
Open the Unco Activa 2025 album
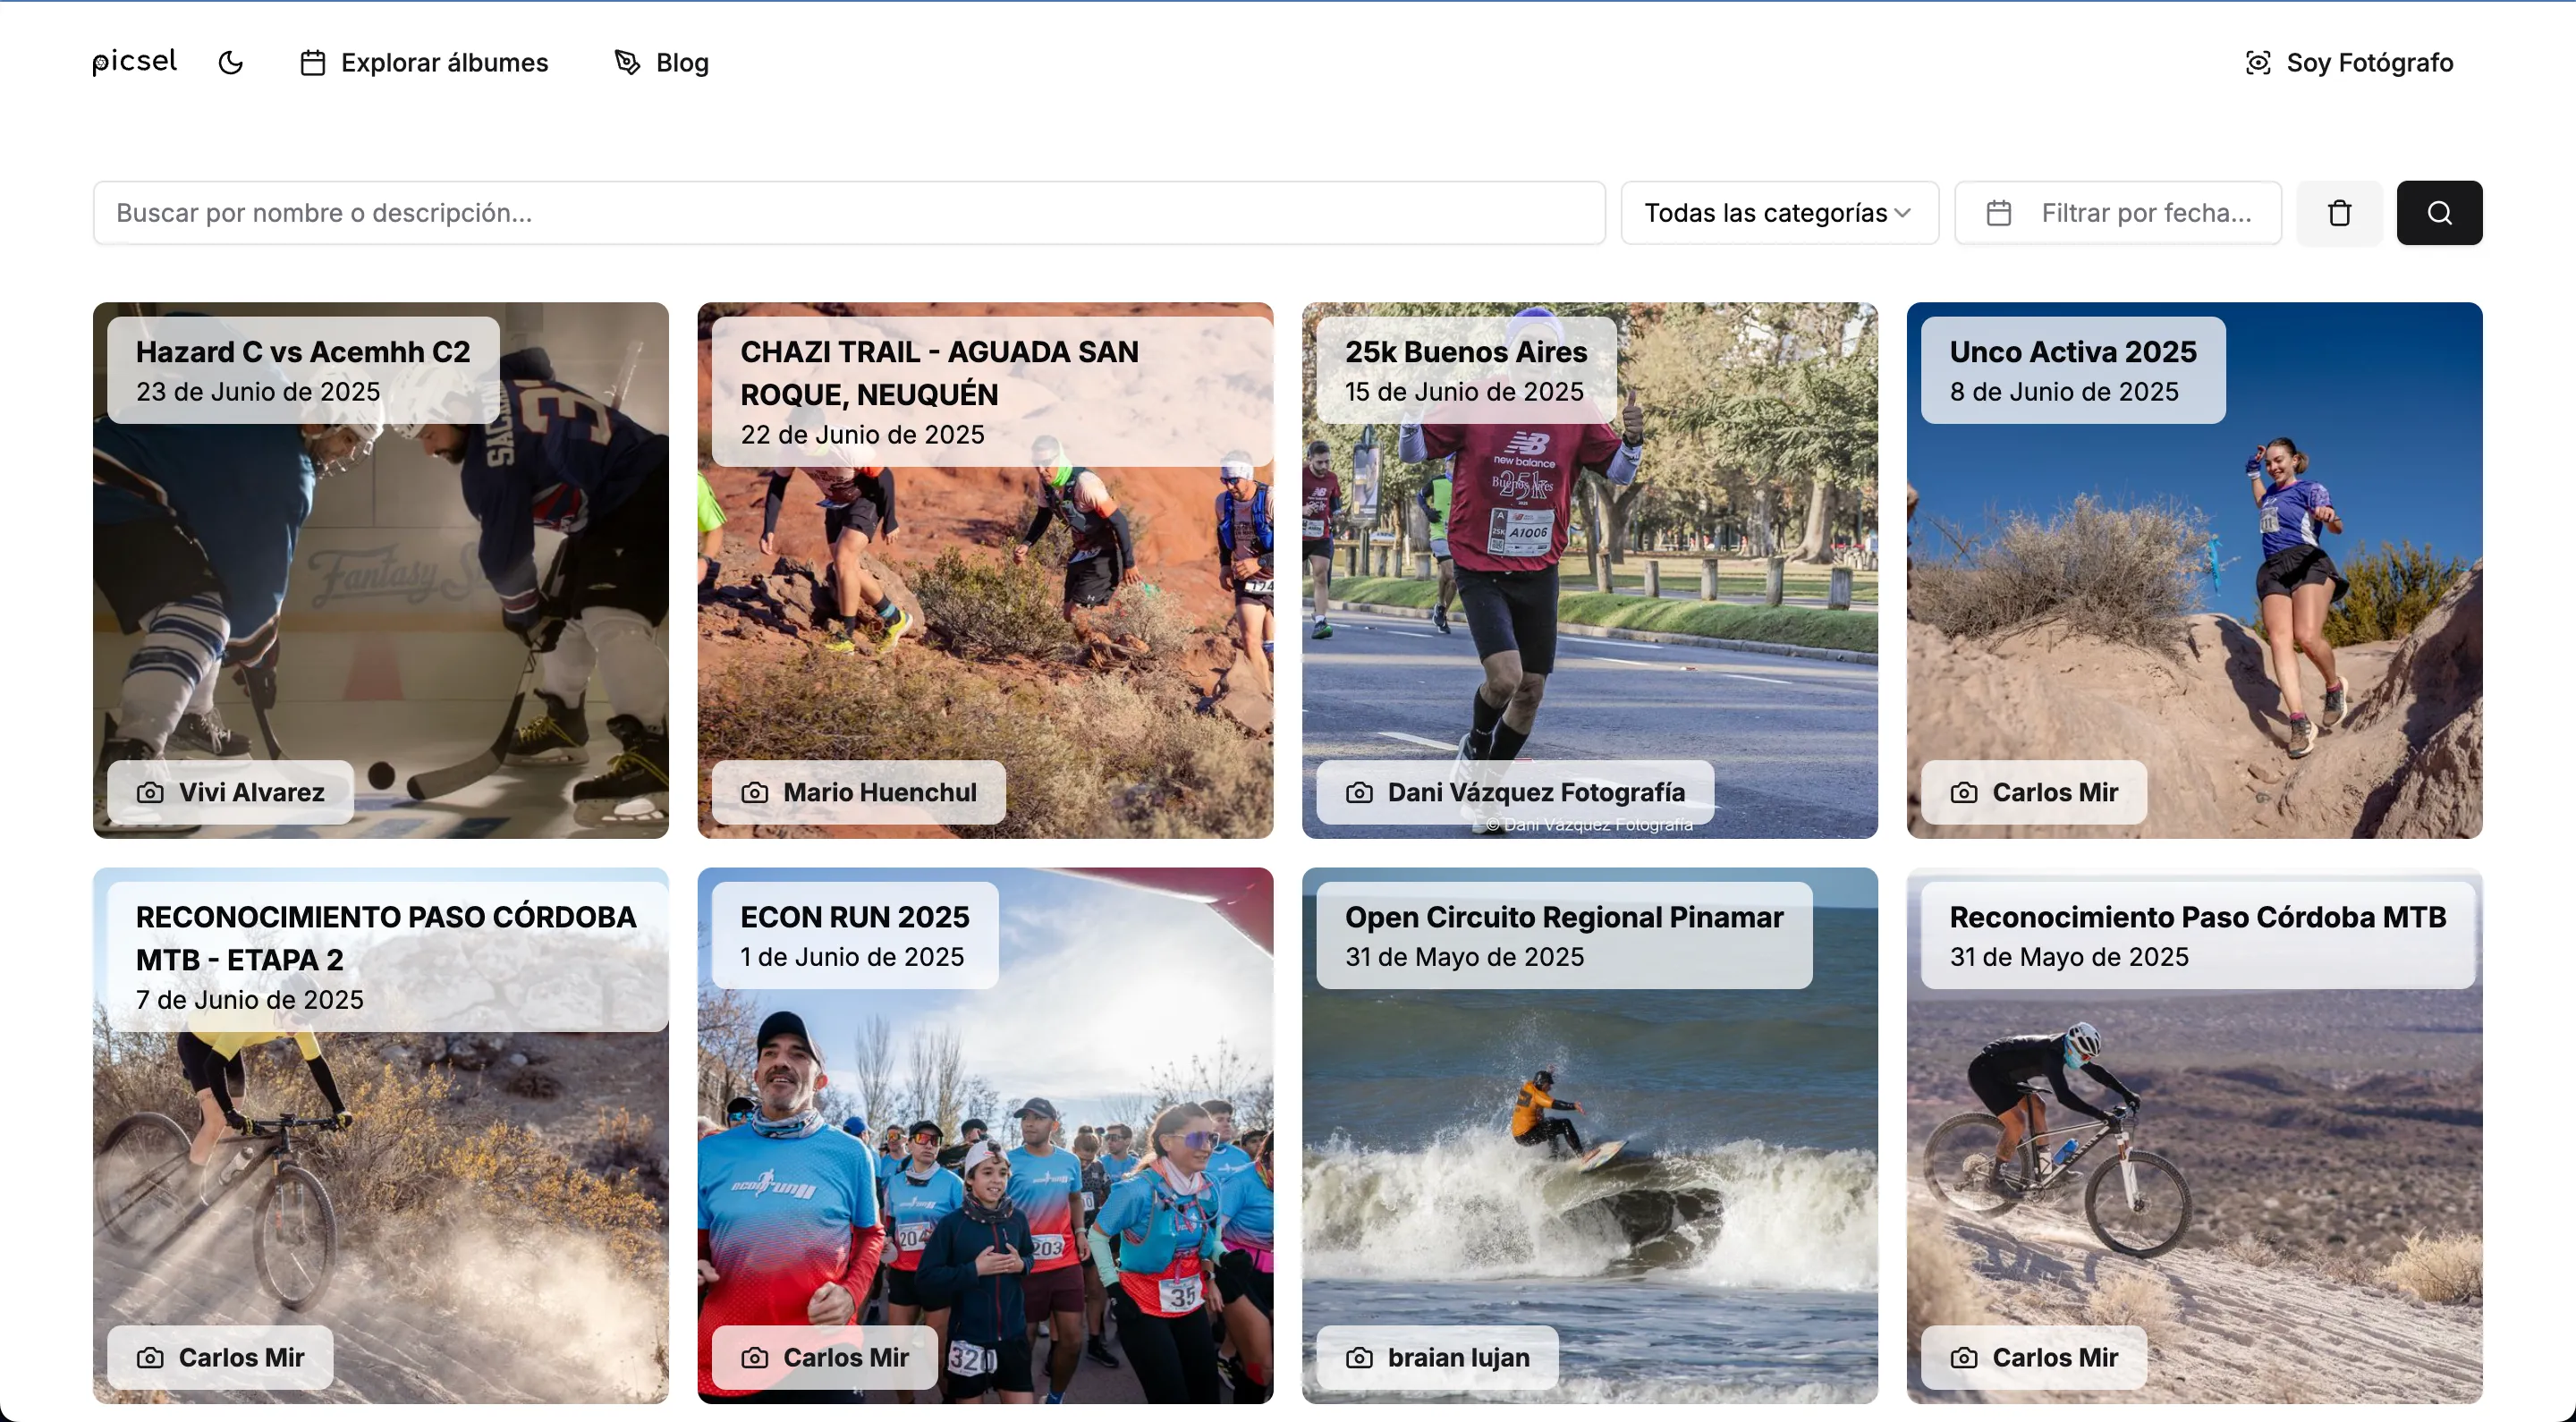[x=2194, y=570]
